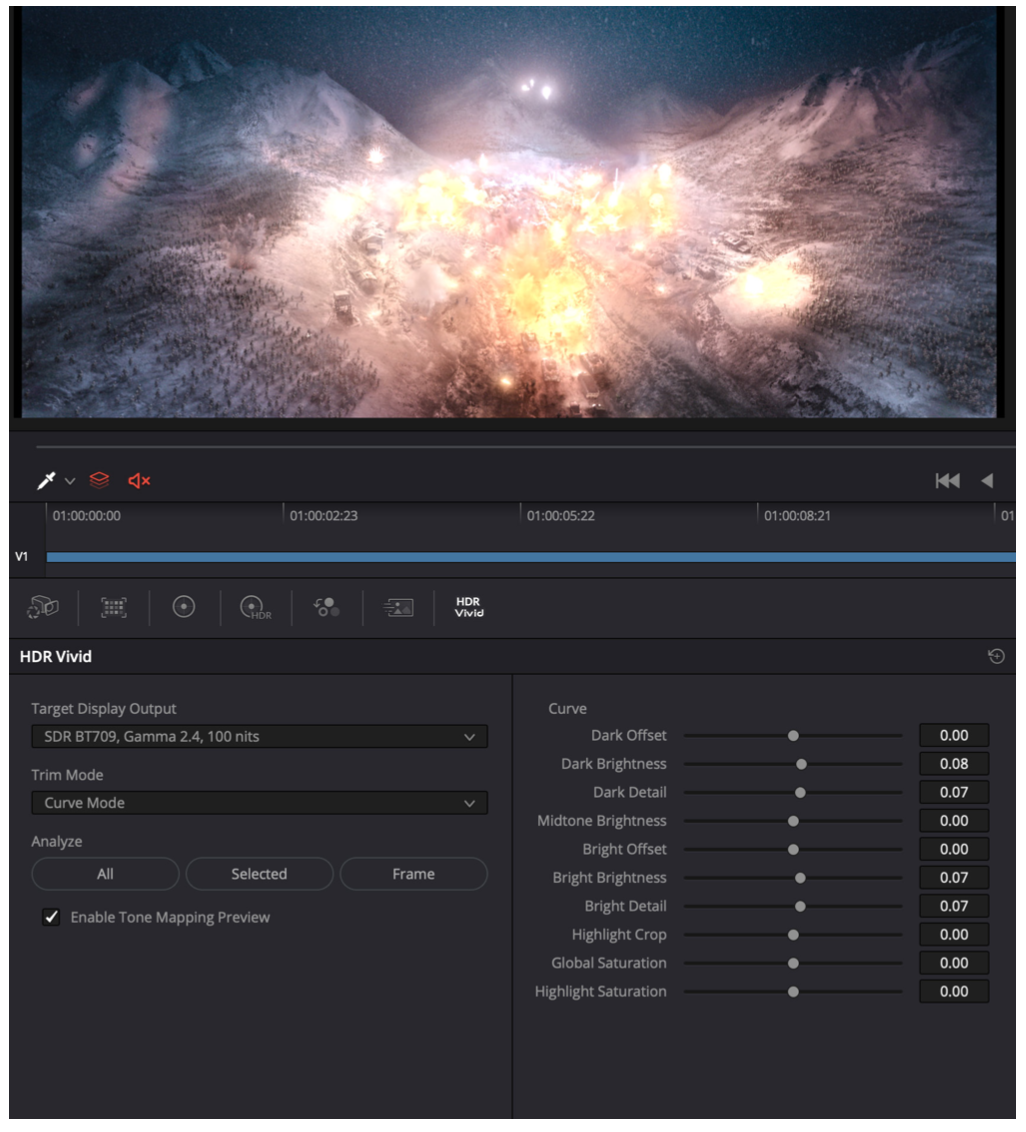Screen dimensions: 1026x1132
Task: Reset the HDR Vivid palette settings
Action: pyautogui.click(x=996, y=656)
